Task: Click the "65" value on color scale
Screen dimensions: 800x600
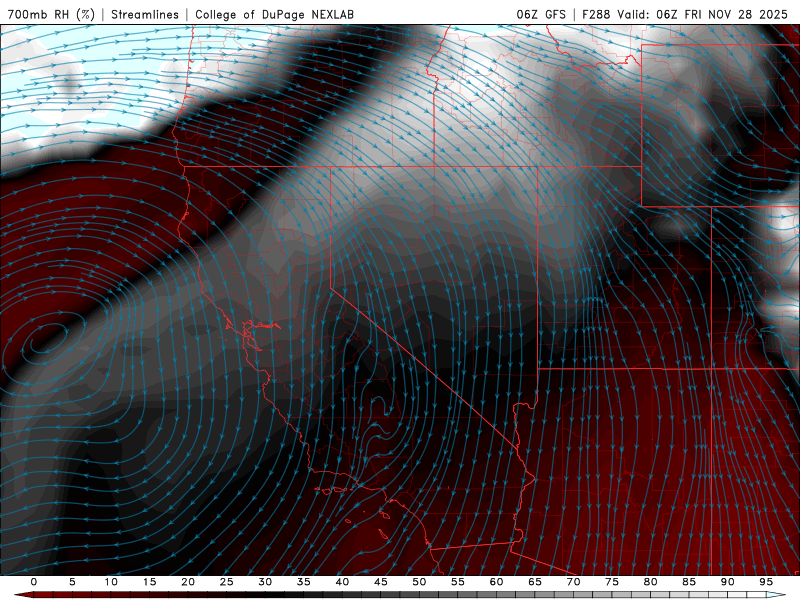Action: (535, 582)
